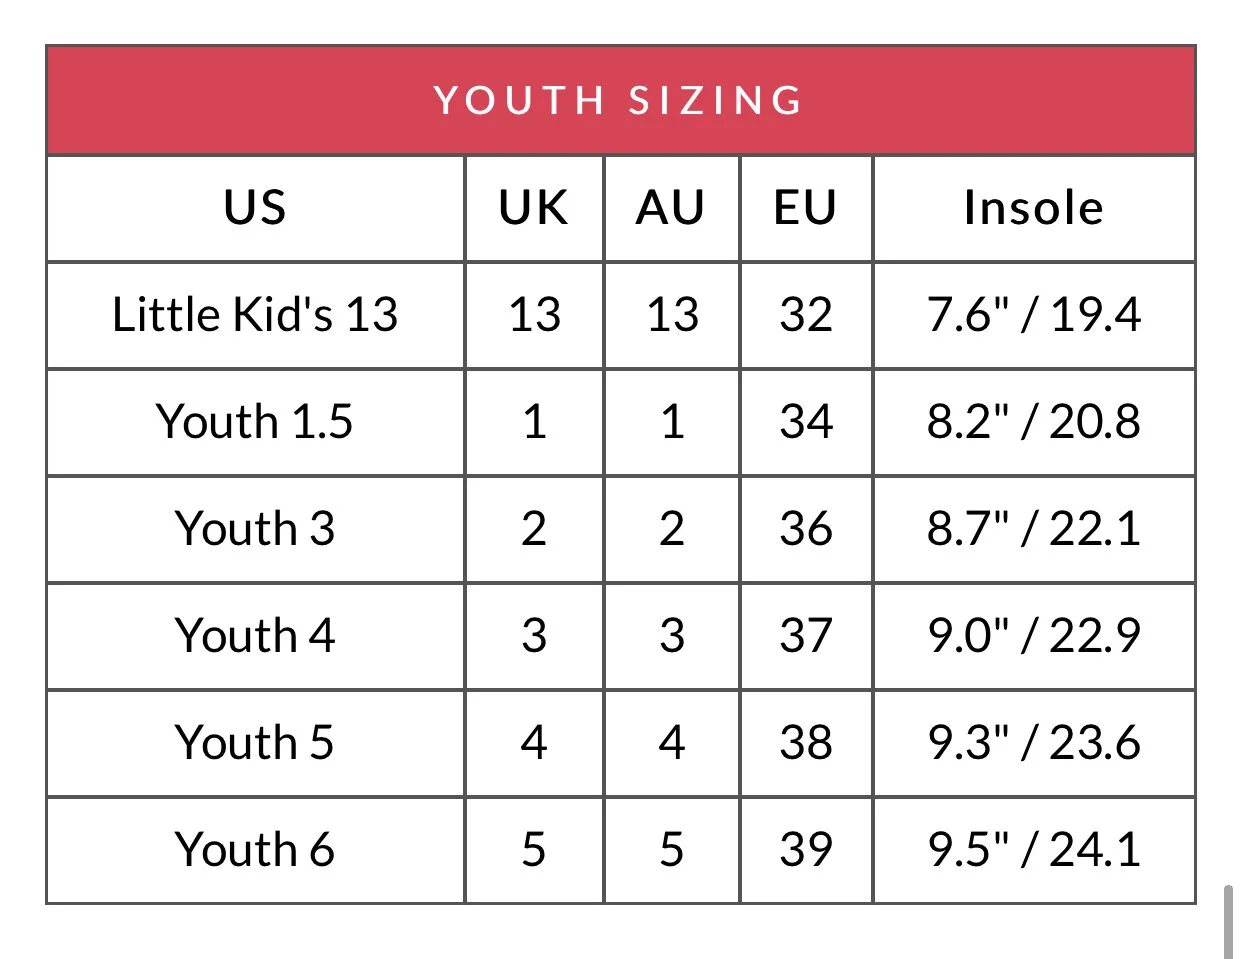Click the EU size 32 cell
Viewport: 1242px width, 959px height.
(806, 315)
